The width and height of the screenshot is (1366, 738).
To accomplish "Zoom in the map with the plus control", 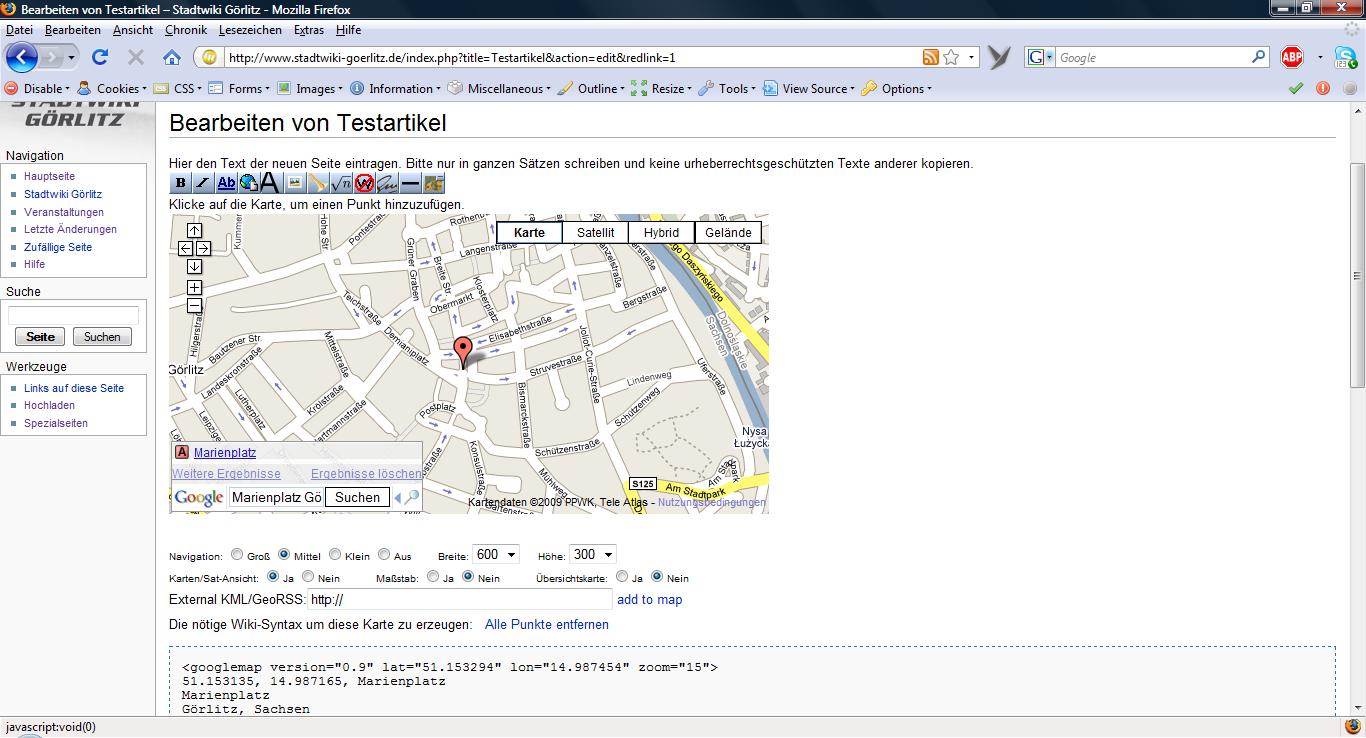I will pyautogui.click(x=195, y=288).
